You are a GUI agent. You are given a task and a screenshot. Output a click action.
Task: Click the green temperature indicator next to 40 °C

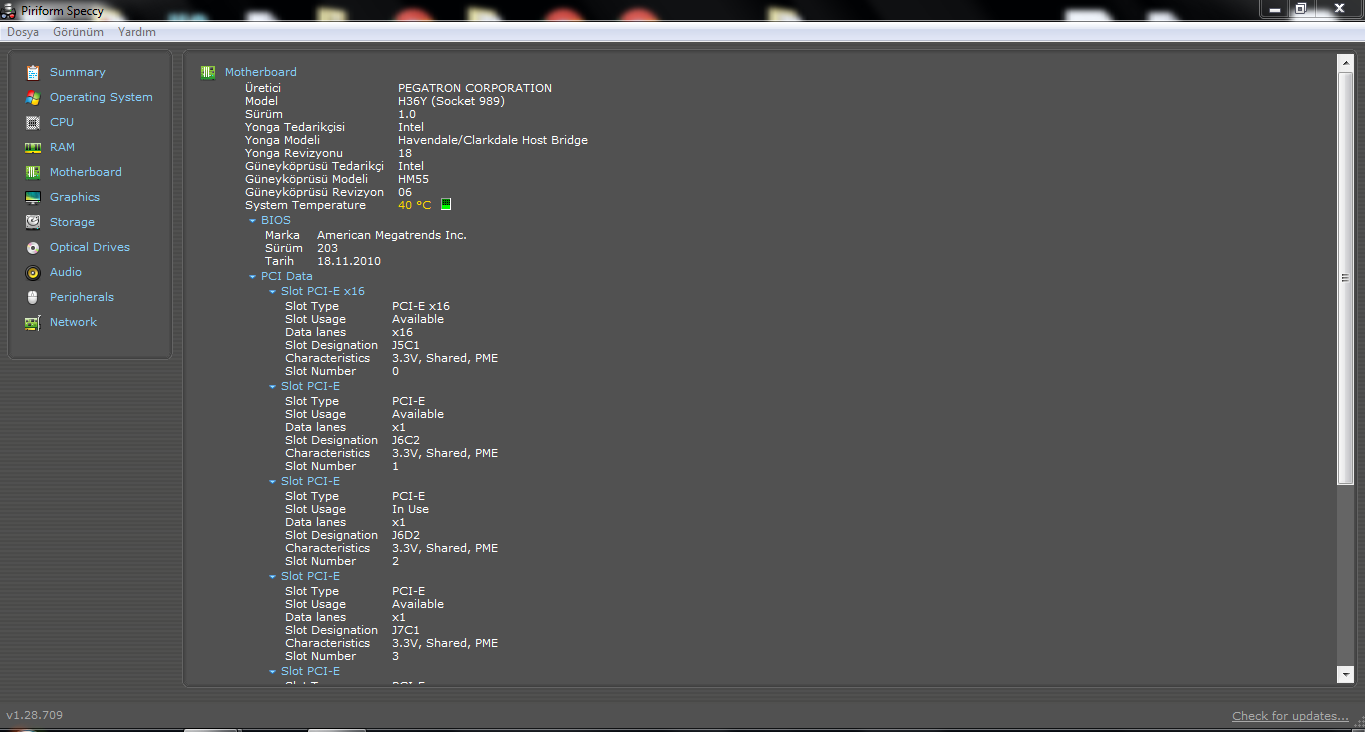point(446,204)
